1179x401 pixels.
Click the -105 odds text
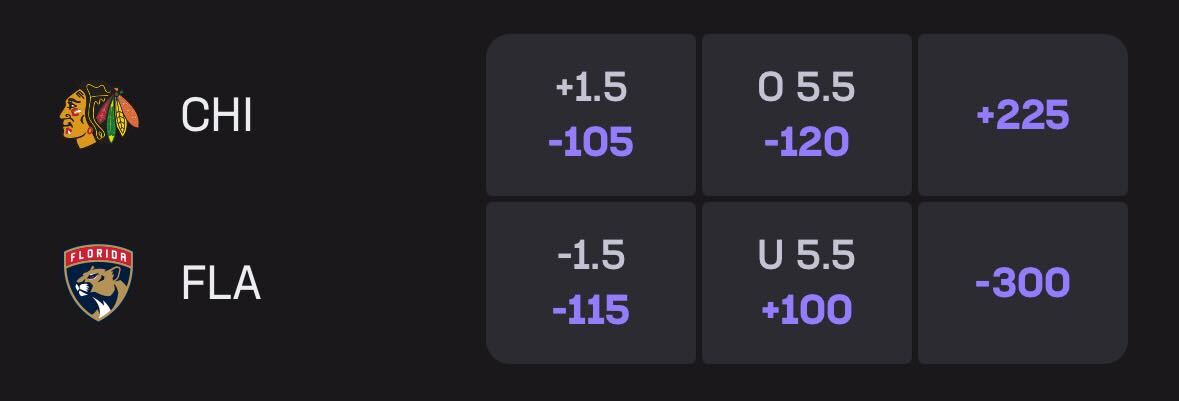pos(591,142)
